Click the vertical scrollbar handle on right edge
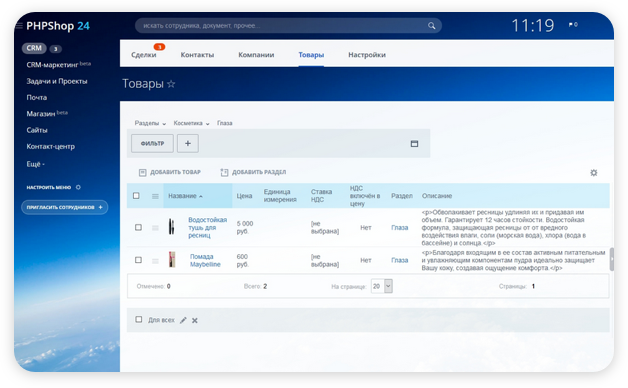Screen dimensions: 628x388 tap(612, 259)
